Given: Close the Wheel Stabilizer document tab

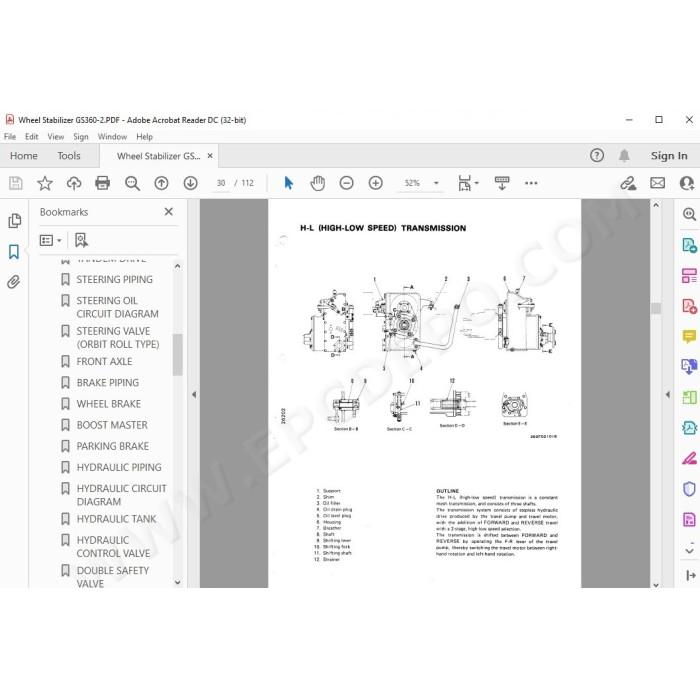Looking at the screenshot, I should click(x=210, y=156).
